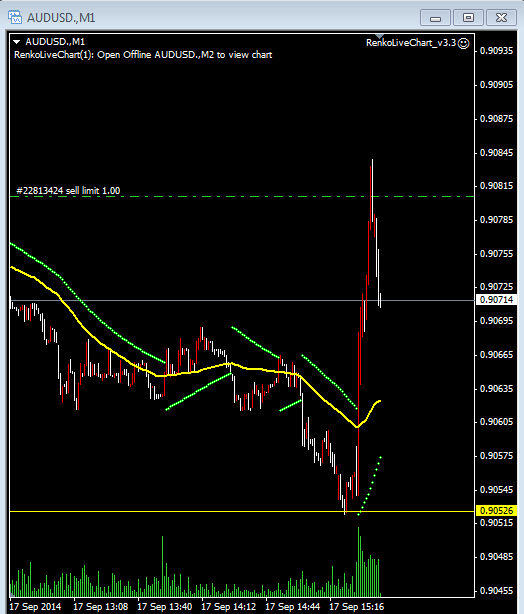
Task: Click the AUDUSD.,M1 window title text
Action: coord(61,18)
